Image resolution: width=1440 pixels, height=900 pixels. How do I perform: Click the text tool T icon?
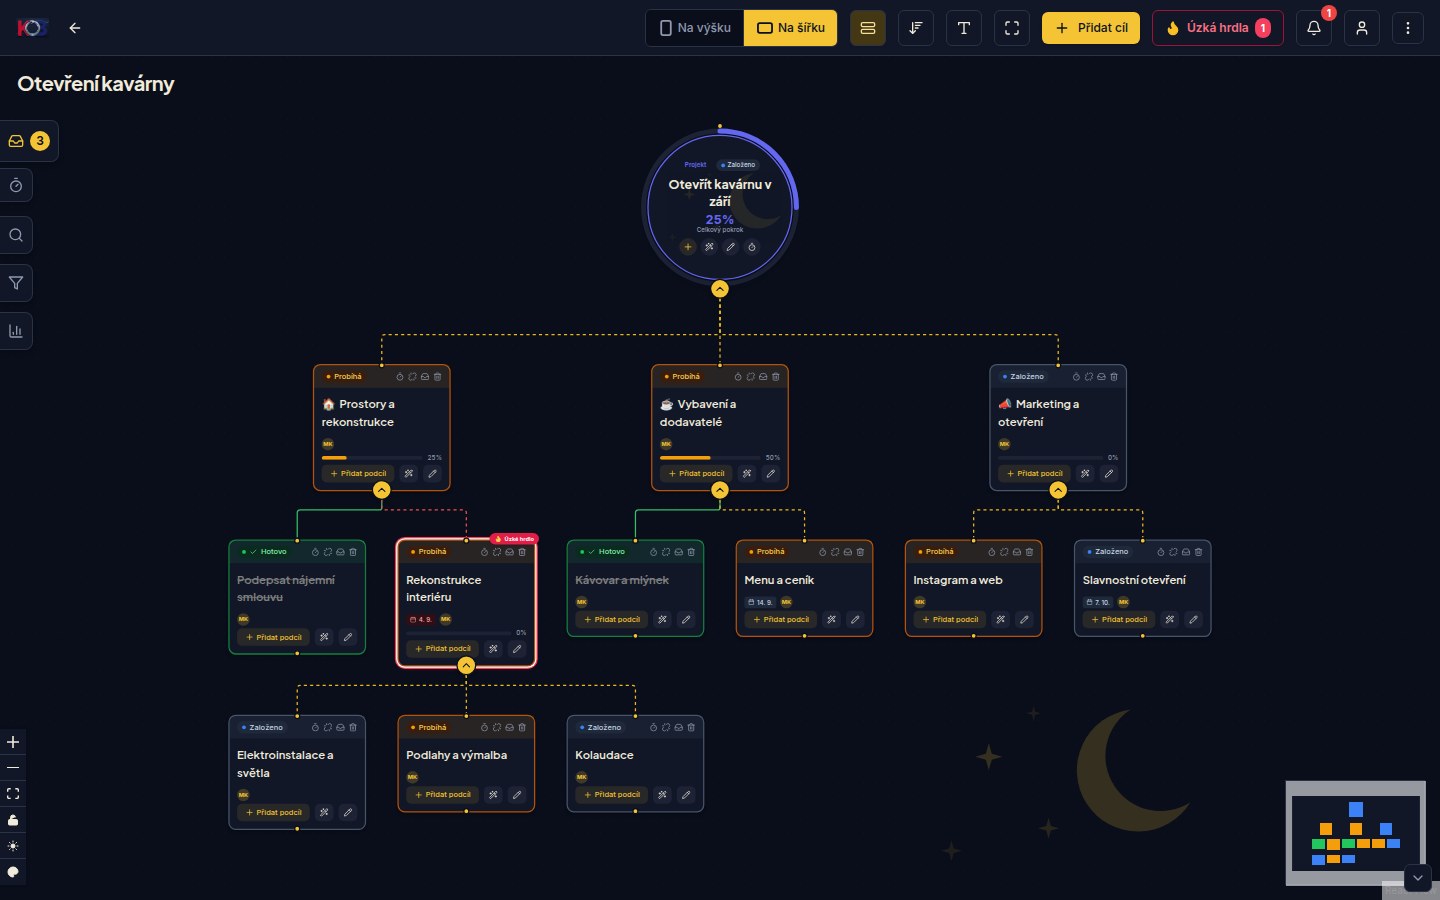pos(964,28)
